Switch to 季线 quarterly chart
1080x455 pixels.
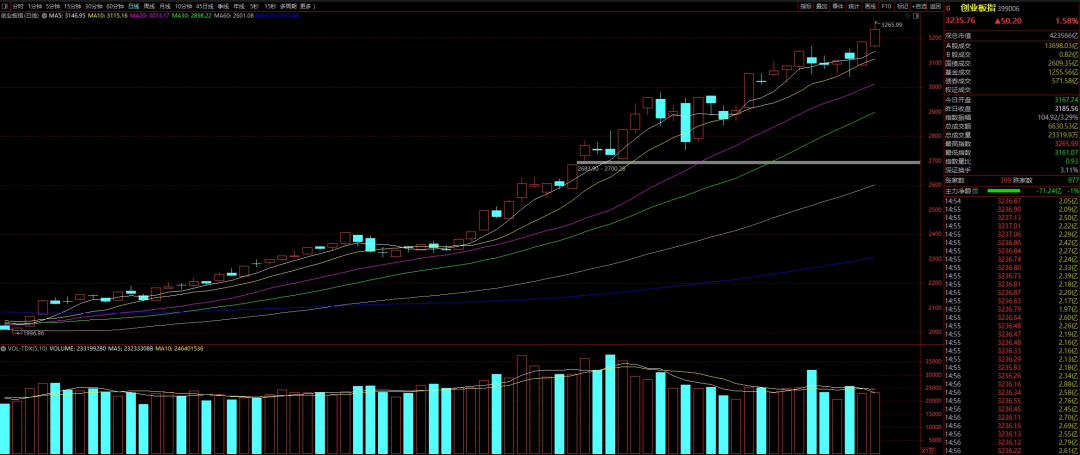point(222,6)
